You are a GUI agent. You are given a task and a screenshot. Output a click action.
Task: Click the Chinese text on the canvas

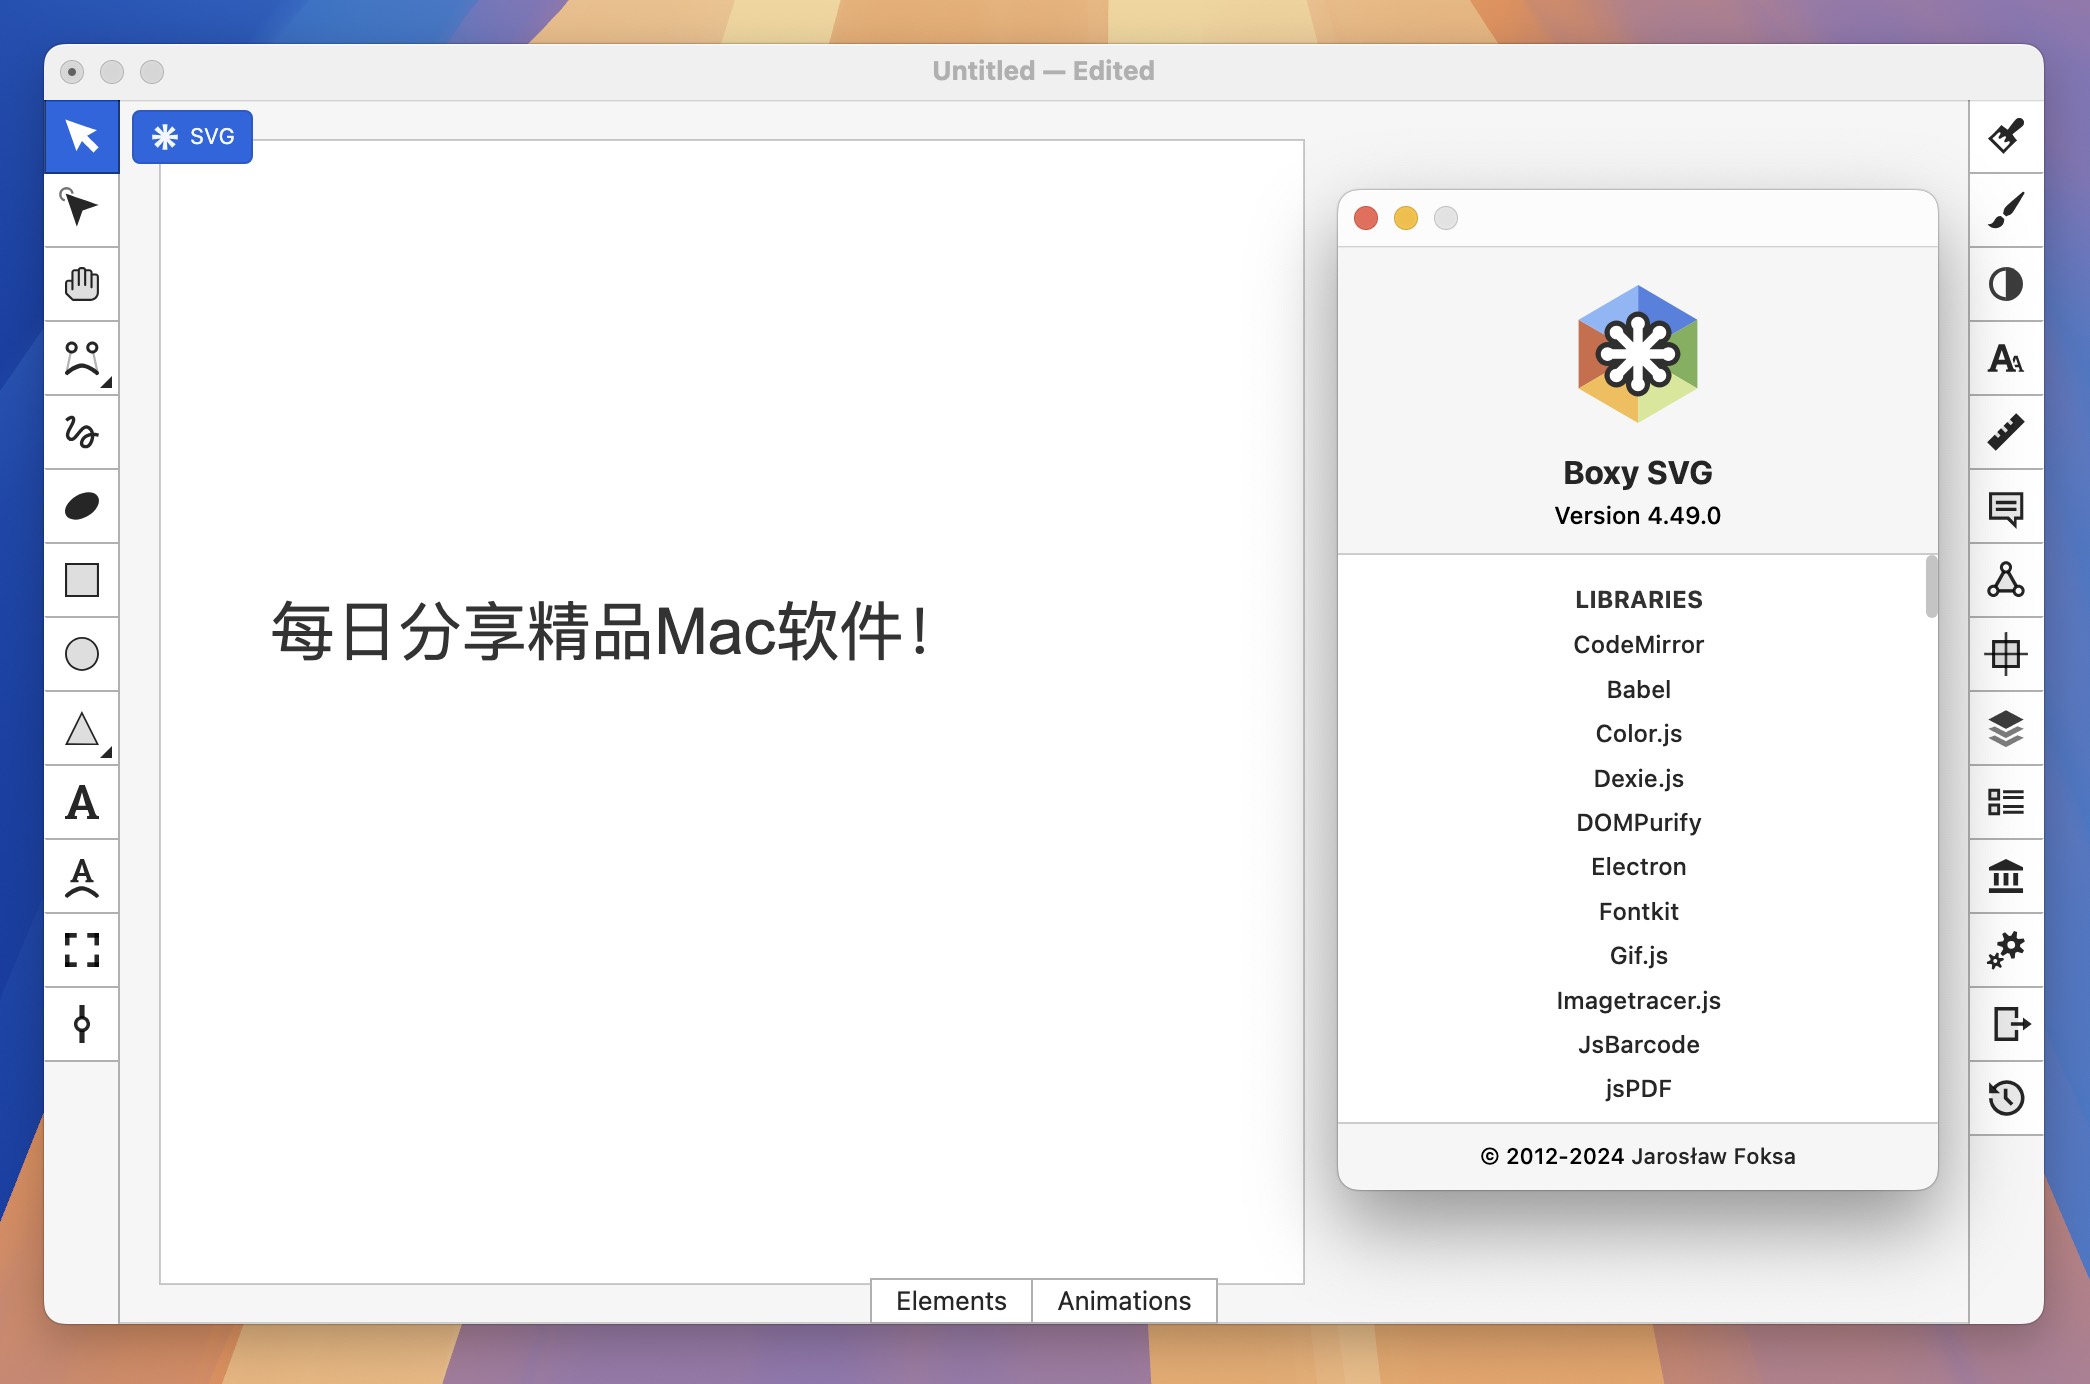[602, 631]
